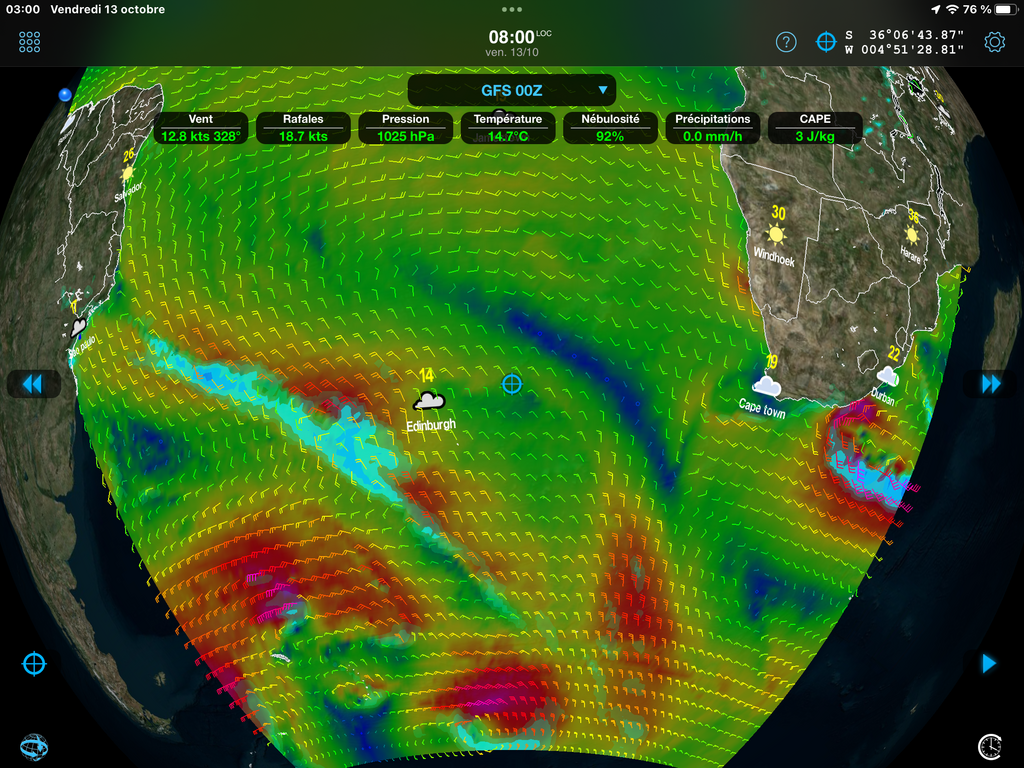
Task: Tap the Salvador sun weather icon
Action: (127, 173)
